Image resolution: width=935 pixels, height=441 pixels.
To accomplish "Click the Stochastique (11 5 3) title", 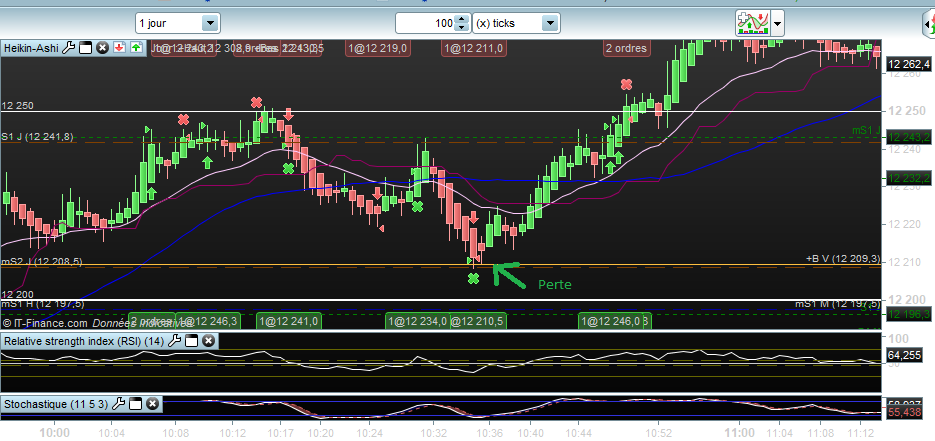I will (x=56, y=404).
